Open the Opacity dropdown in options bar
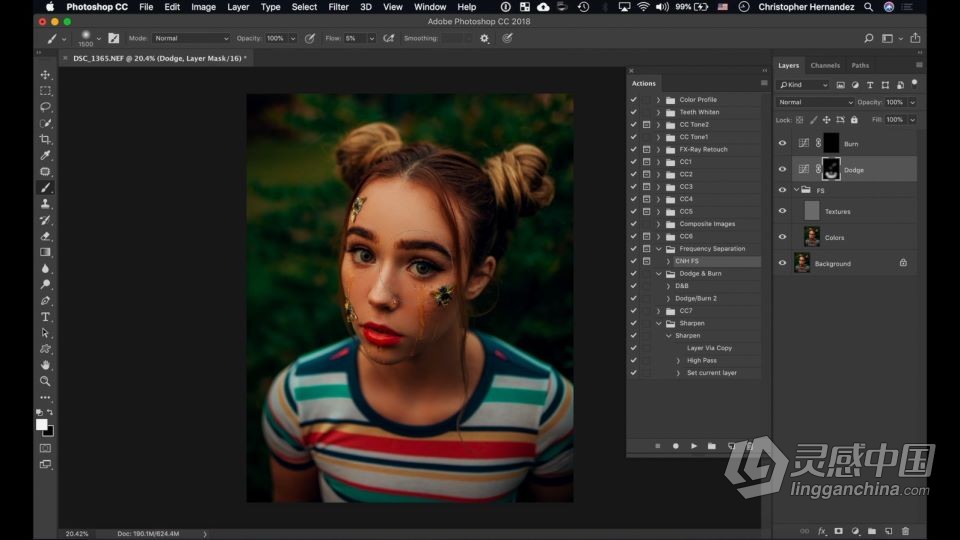Viewport: 960px width, 540px height. coord(293,38)
